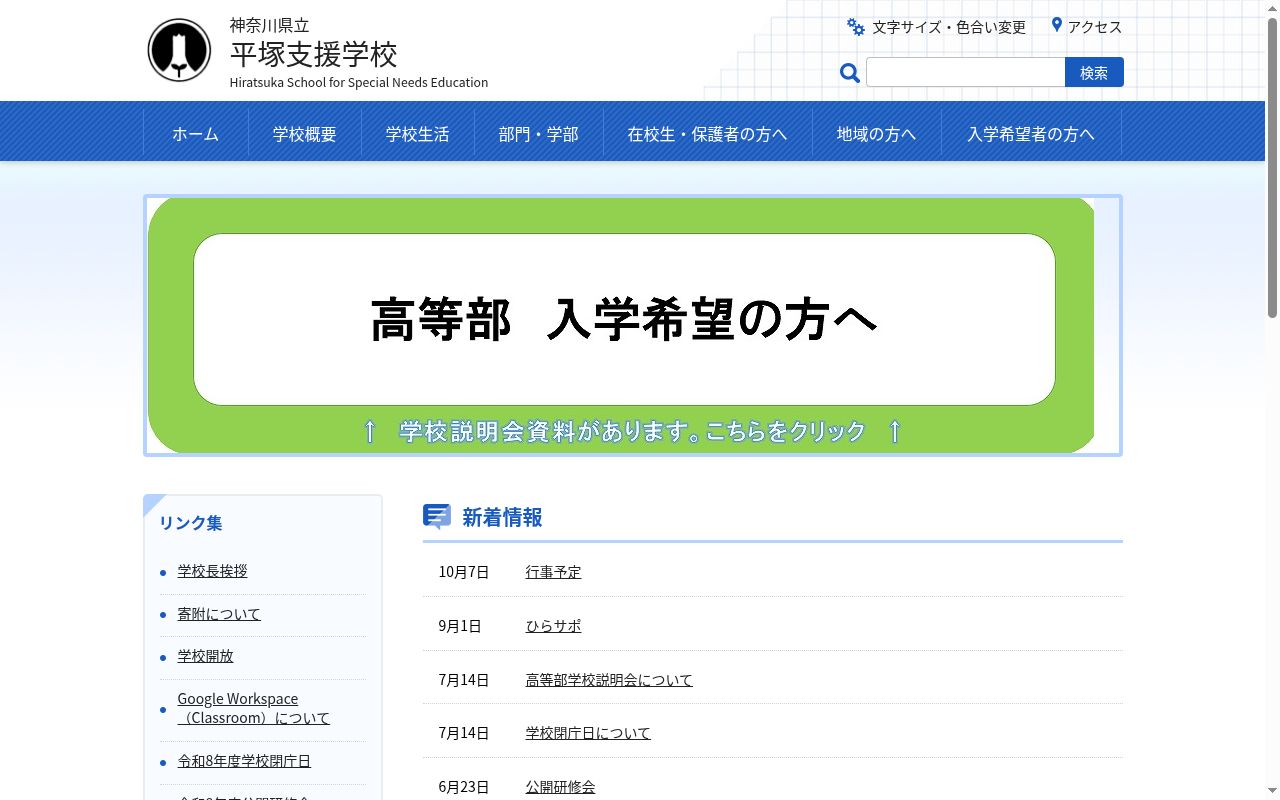Open 寄附について sidebar link

(219, 614)
